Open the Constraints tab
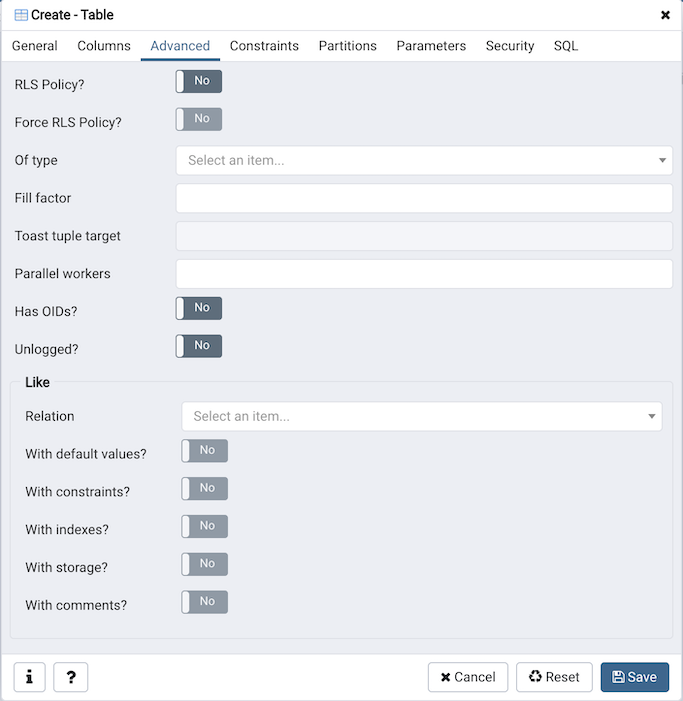 pyautogui.click(x=264, y=46)
